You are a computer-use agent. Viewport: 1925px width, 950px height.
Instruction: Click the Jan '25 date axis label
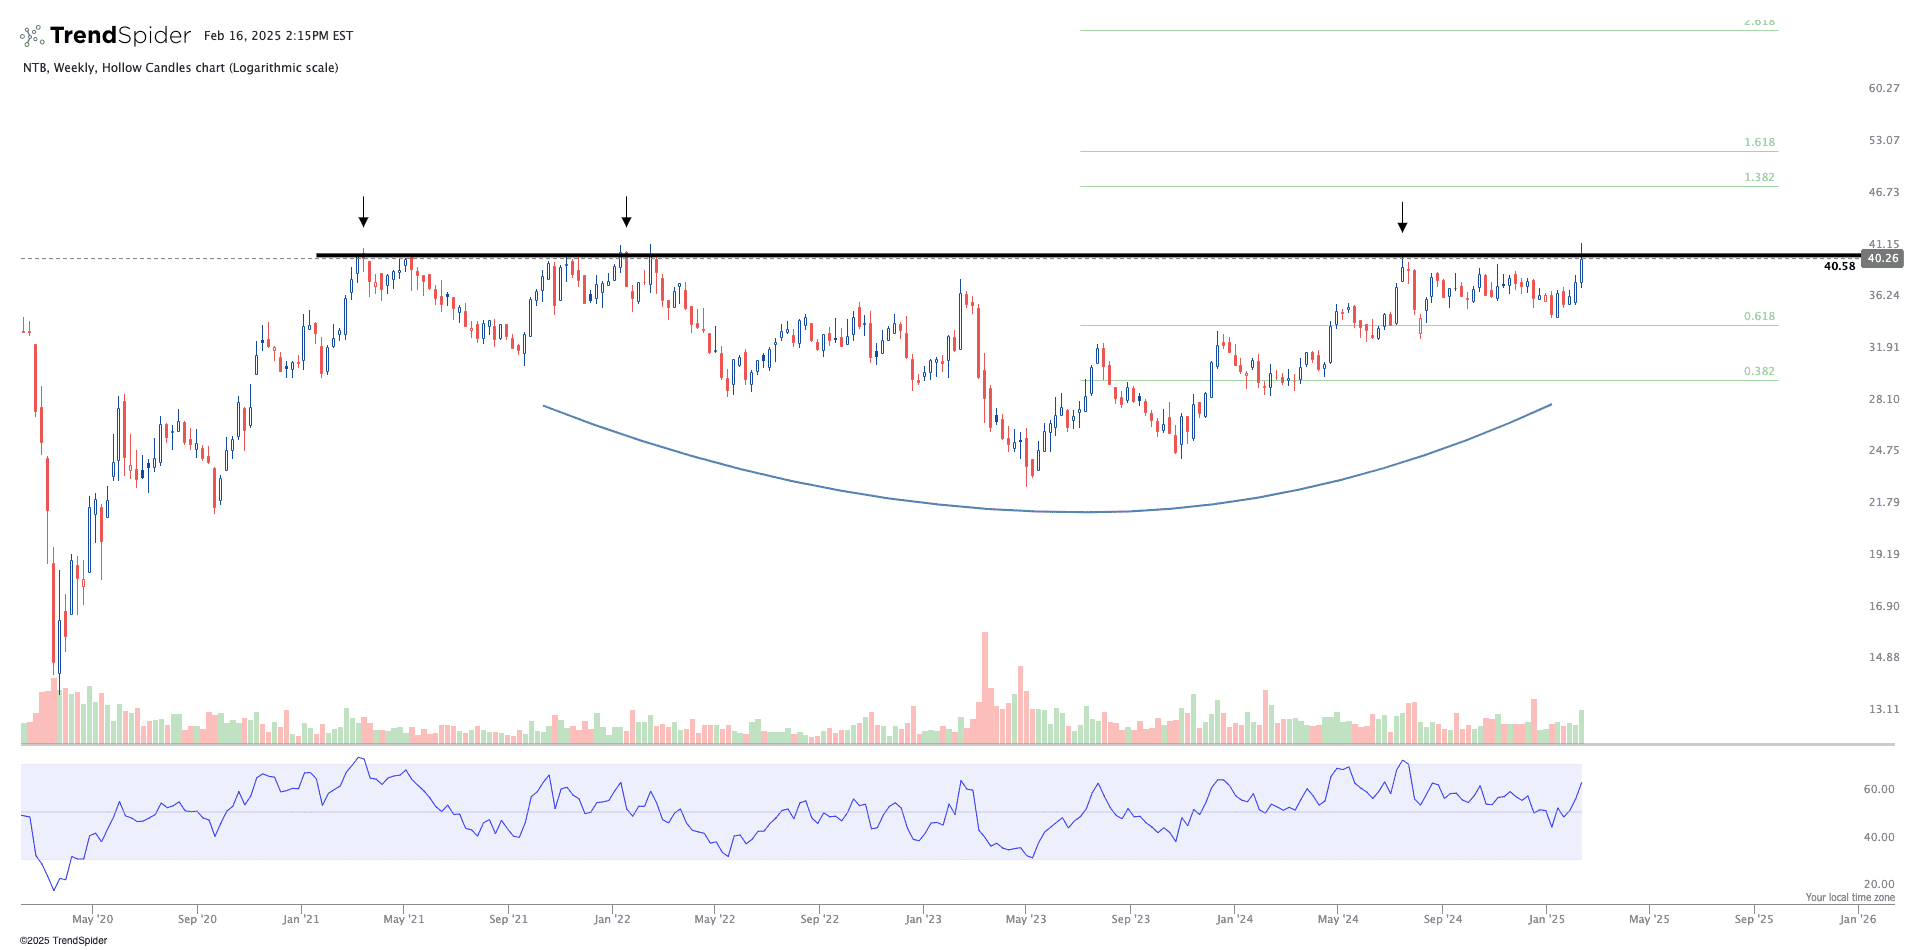pyautogui.click(x=1547, y=919)
